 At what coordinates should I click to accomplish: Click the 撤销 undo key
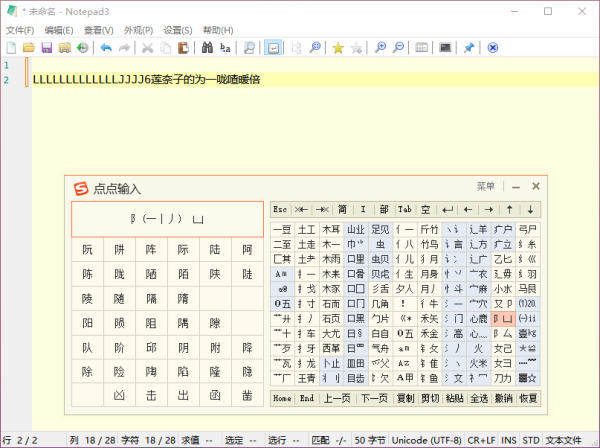coord(503,398)
